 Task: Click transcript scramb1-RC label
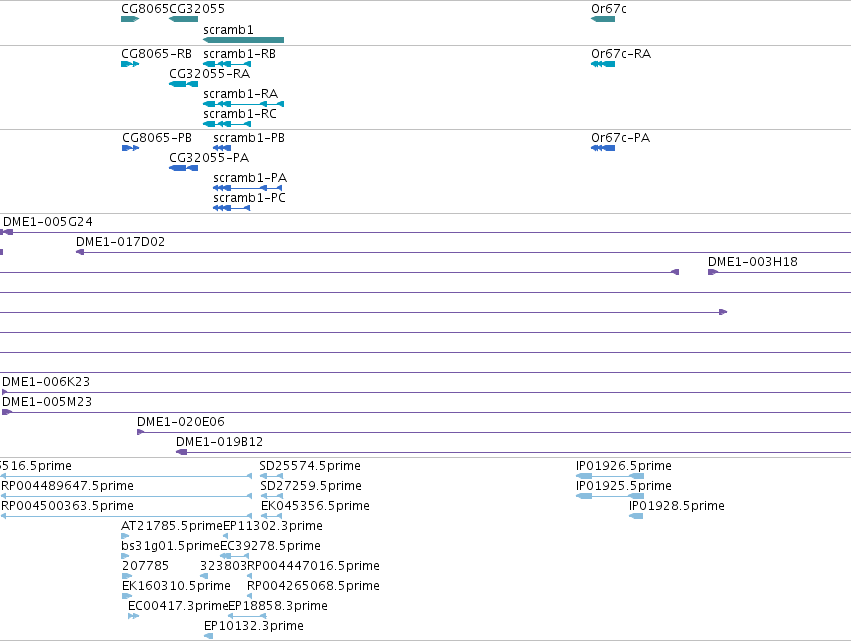[240, 114]
